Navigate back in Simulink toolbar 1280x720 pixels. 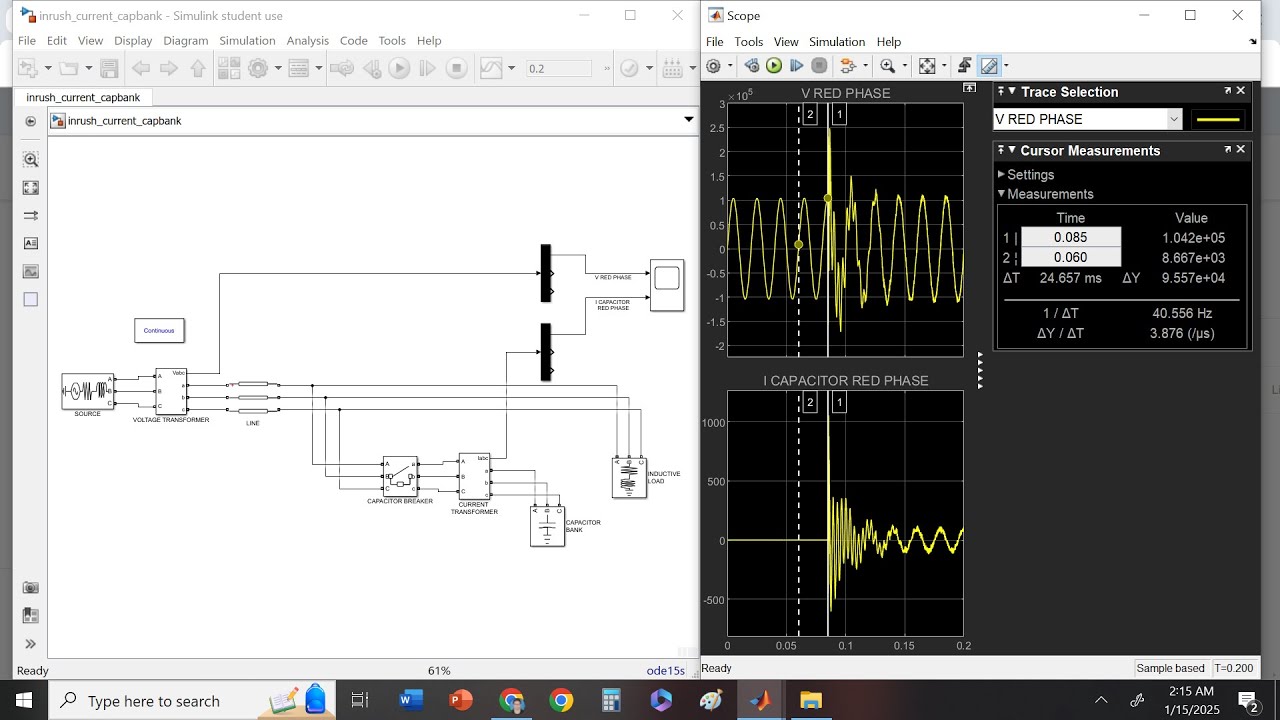click(x=141, y=68)
